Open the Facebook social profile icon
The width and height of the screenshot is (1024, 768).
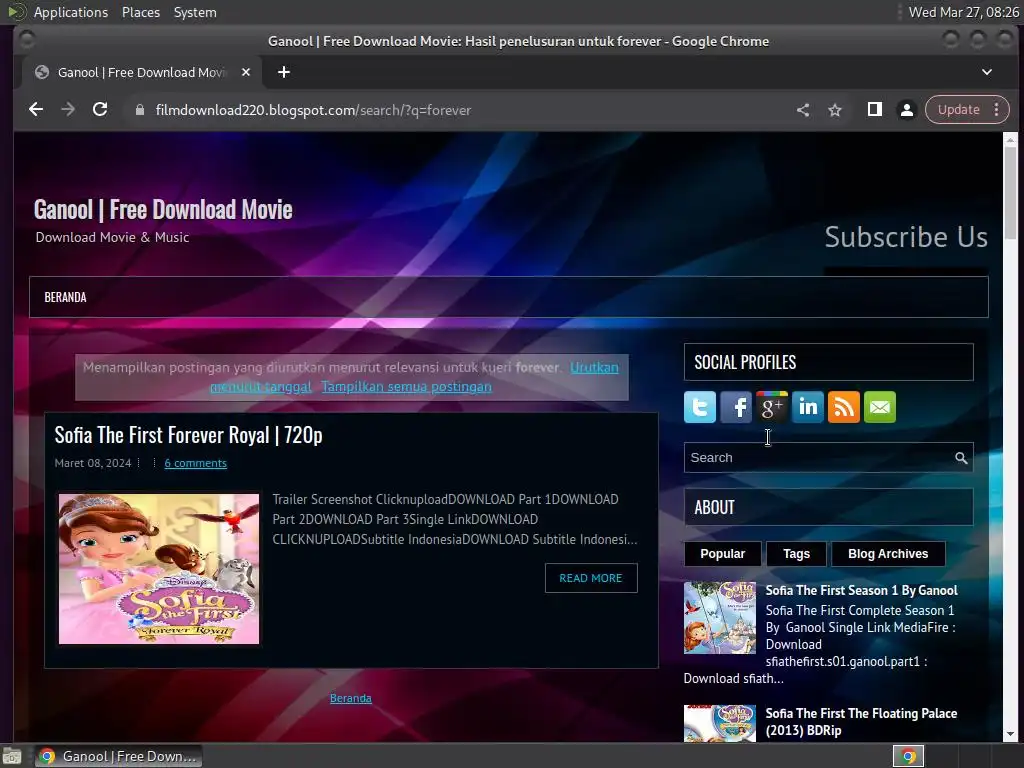[735, 407]
